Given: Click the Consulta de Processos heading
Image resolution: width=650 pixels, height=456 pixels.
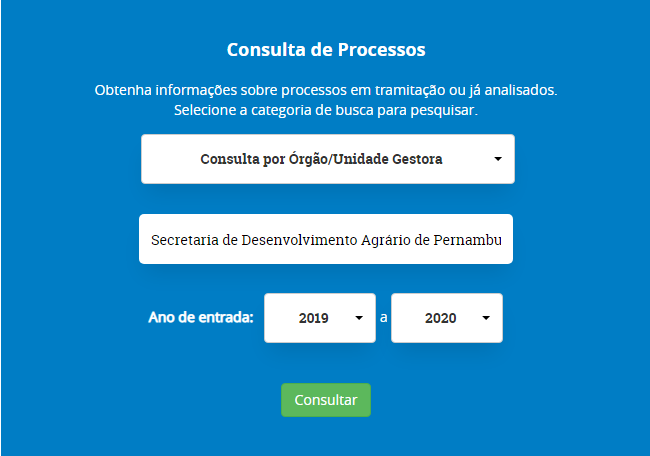Looking at the screenshot, I should 326,50.
